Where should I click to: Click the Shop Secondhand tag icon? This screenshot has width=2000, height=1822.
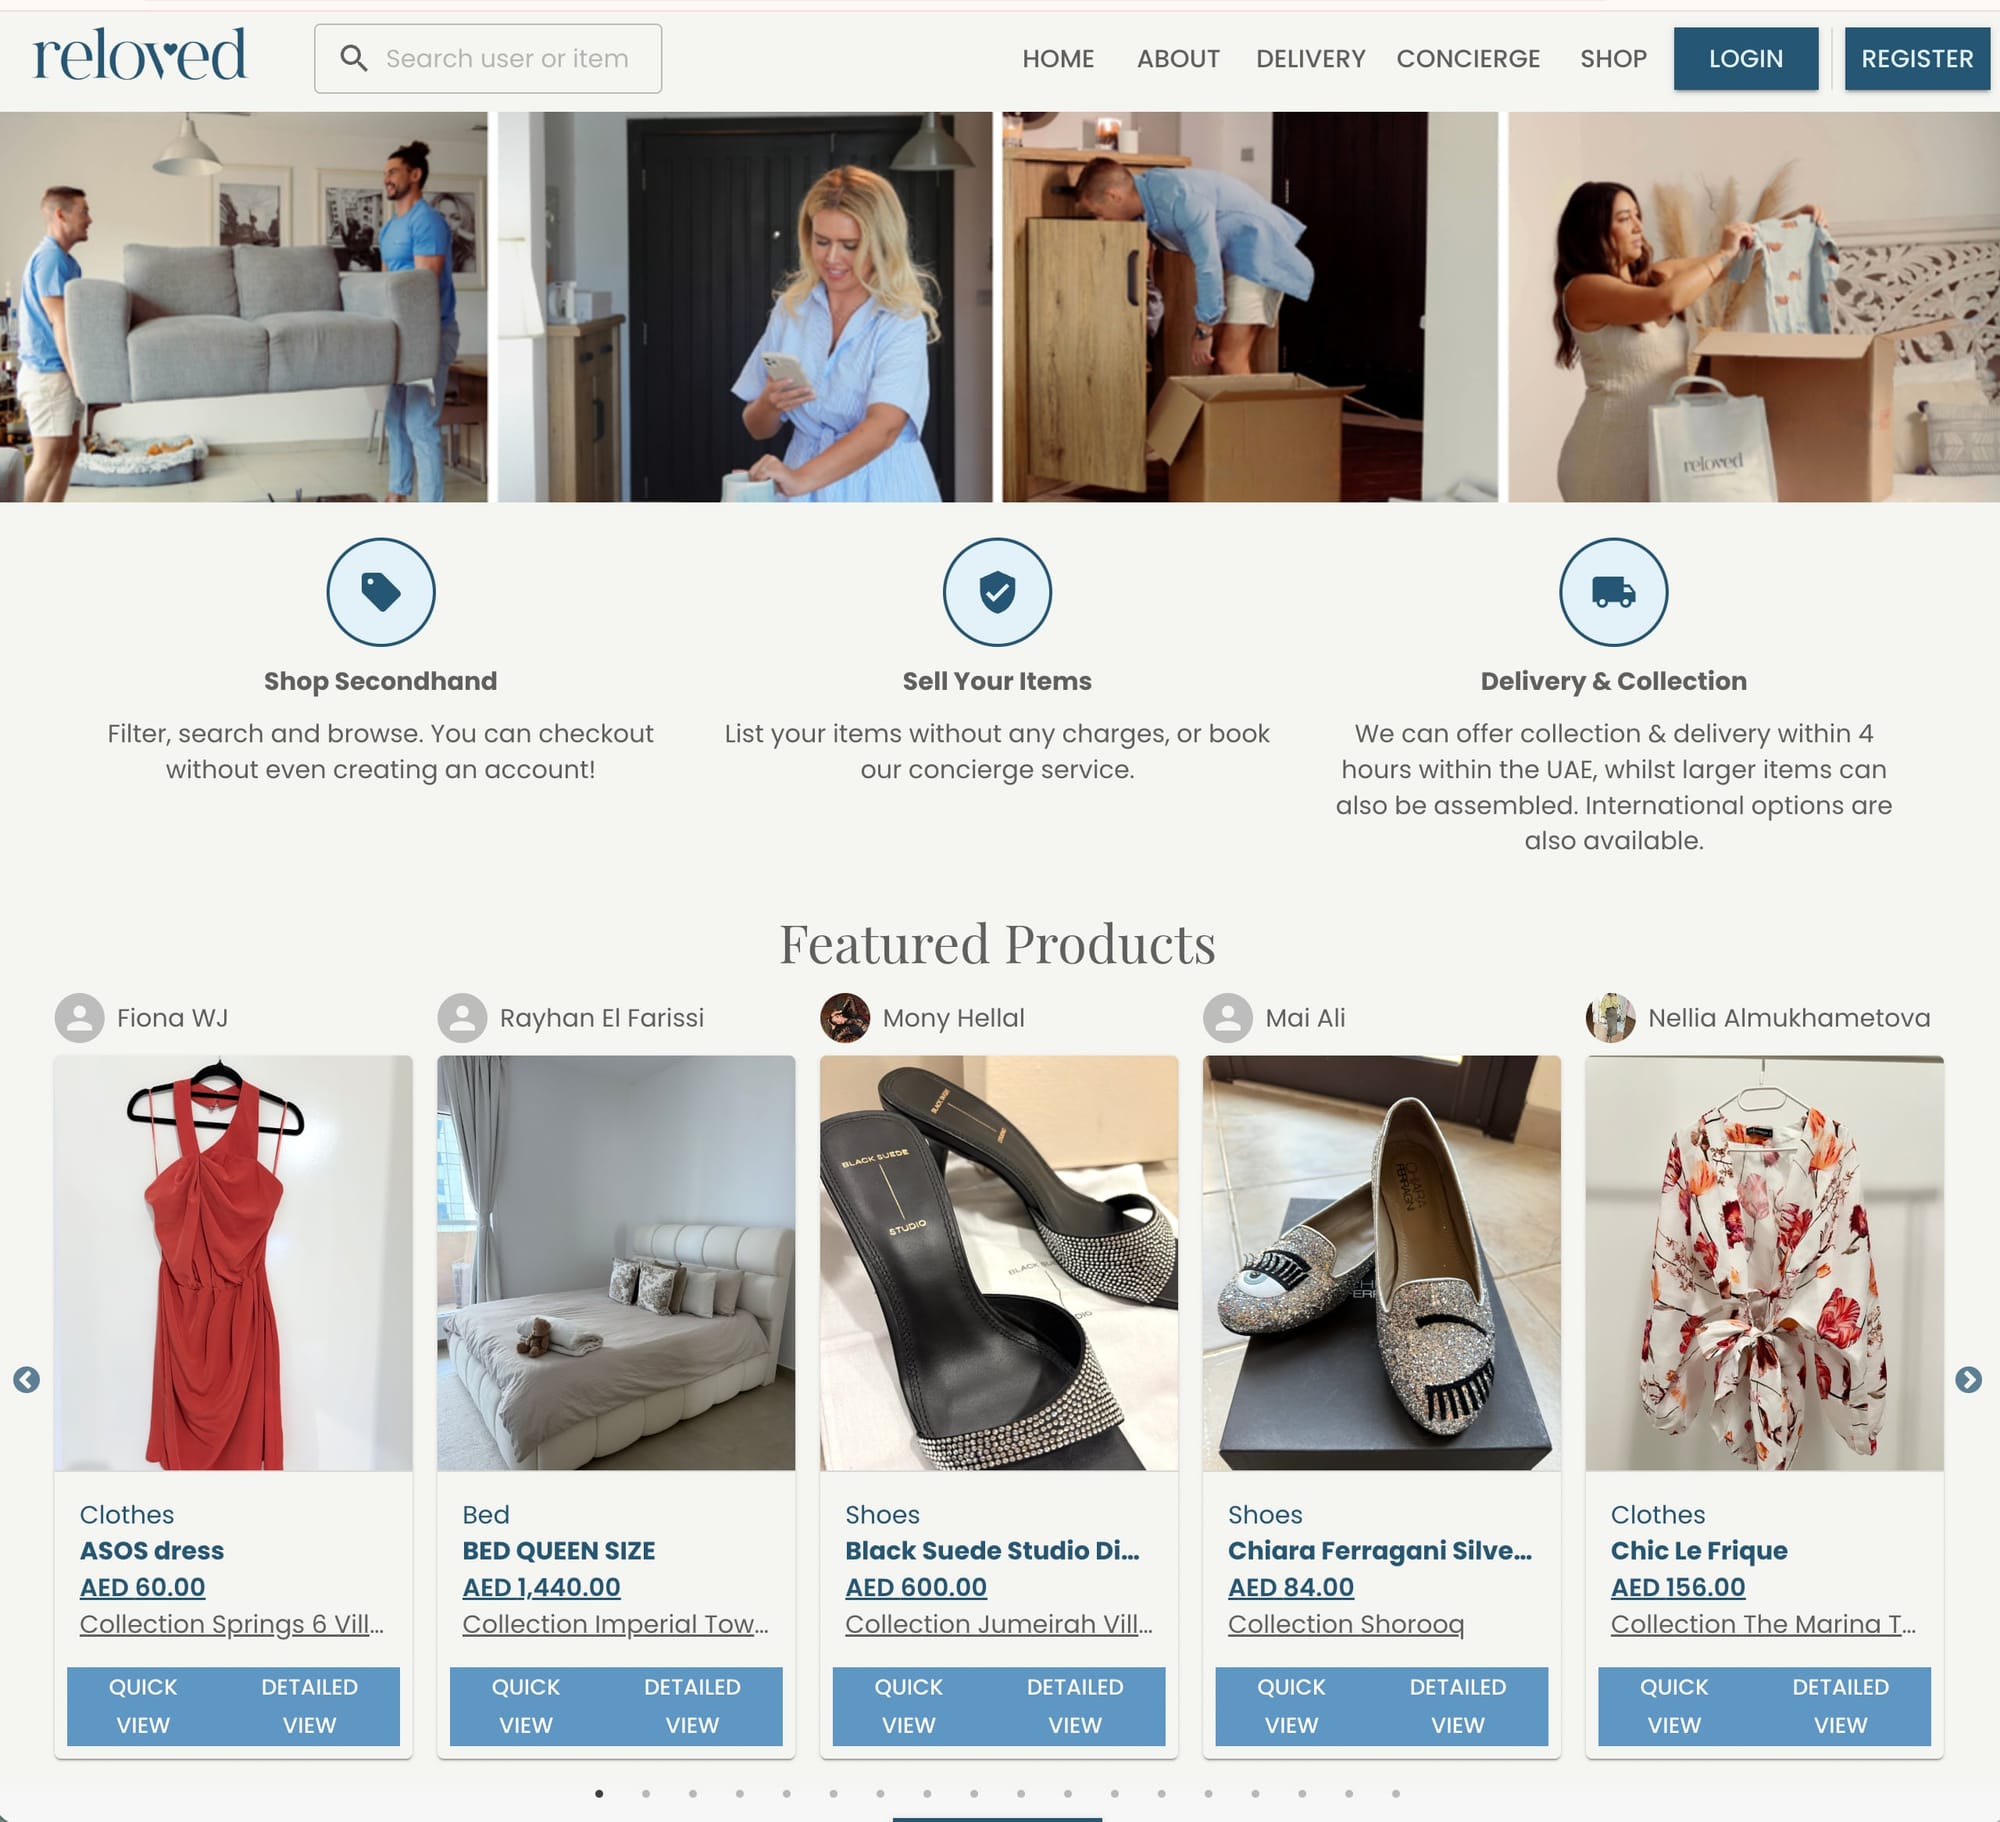coord(381,592)
